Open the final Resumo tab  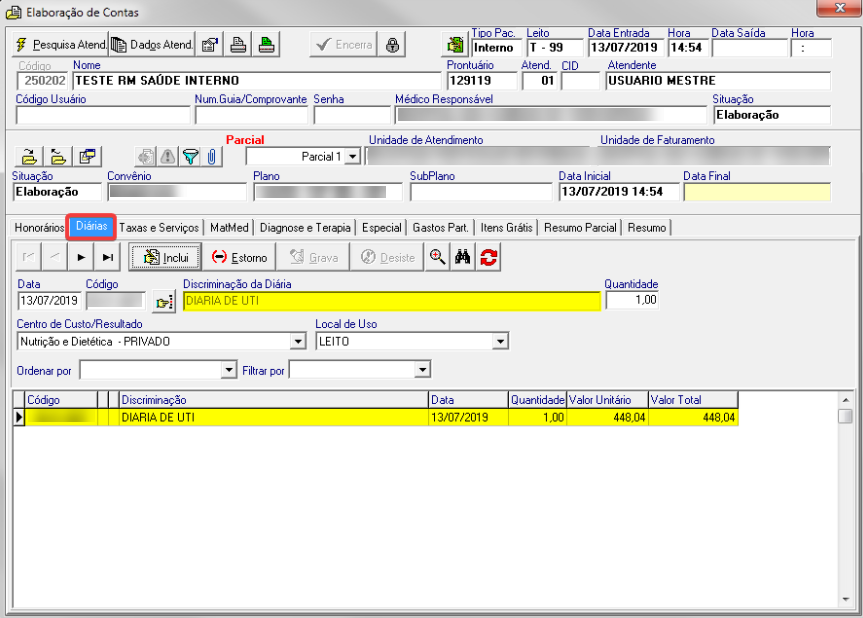[647, 228]
